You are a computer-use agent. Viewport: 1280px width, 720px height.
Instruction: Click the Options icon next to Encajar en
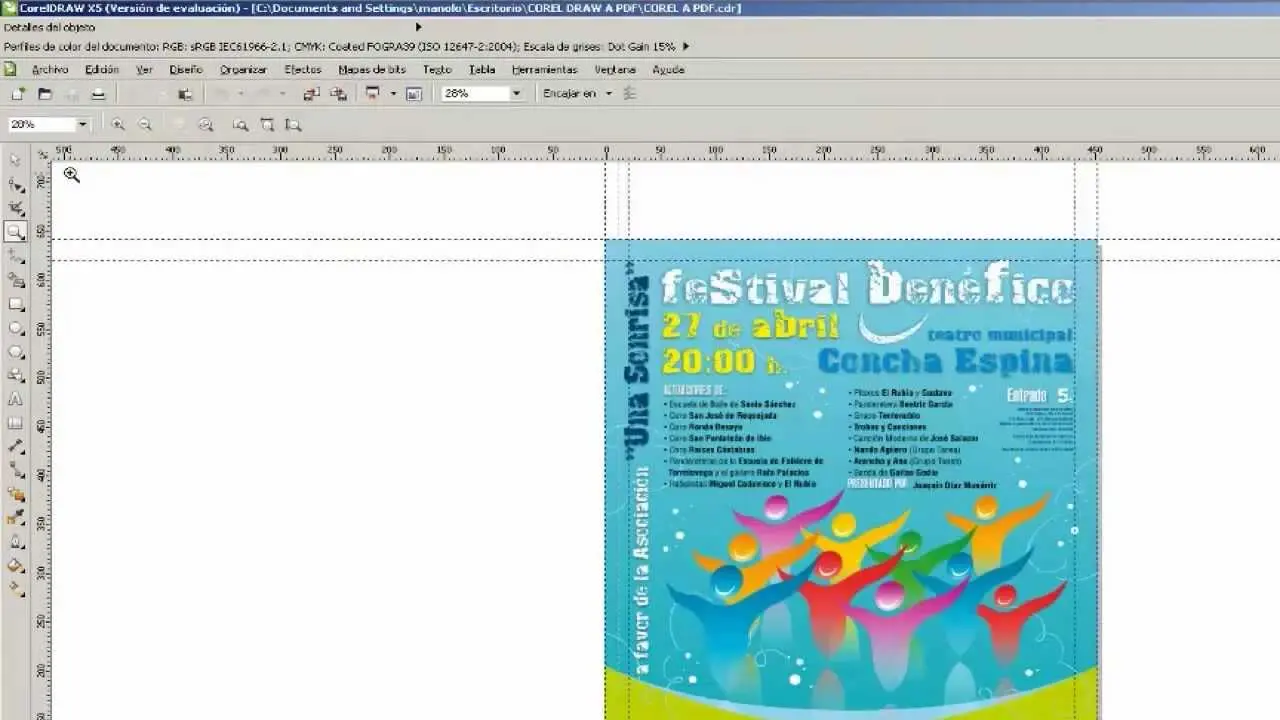tap(630, 94)
